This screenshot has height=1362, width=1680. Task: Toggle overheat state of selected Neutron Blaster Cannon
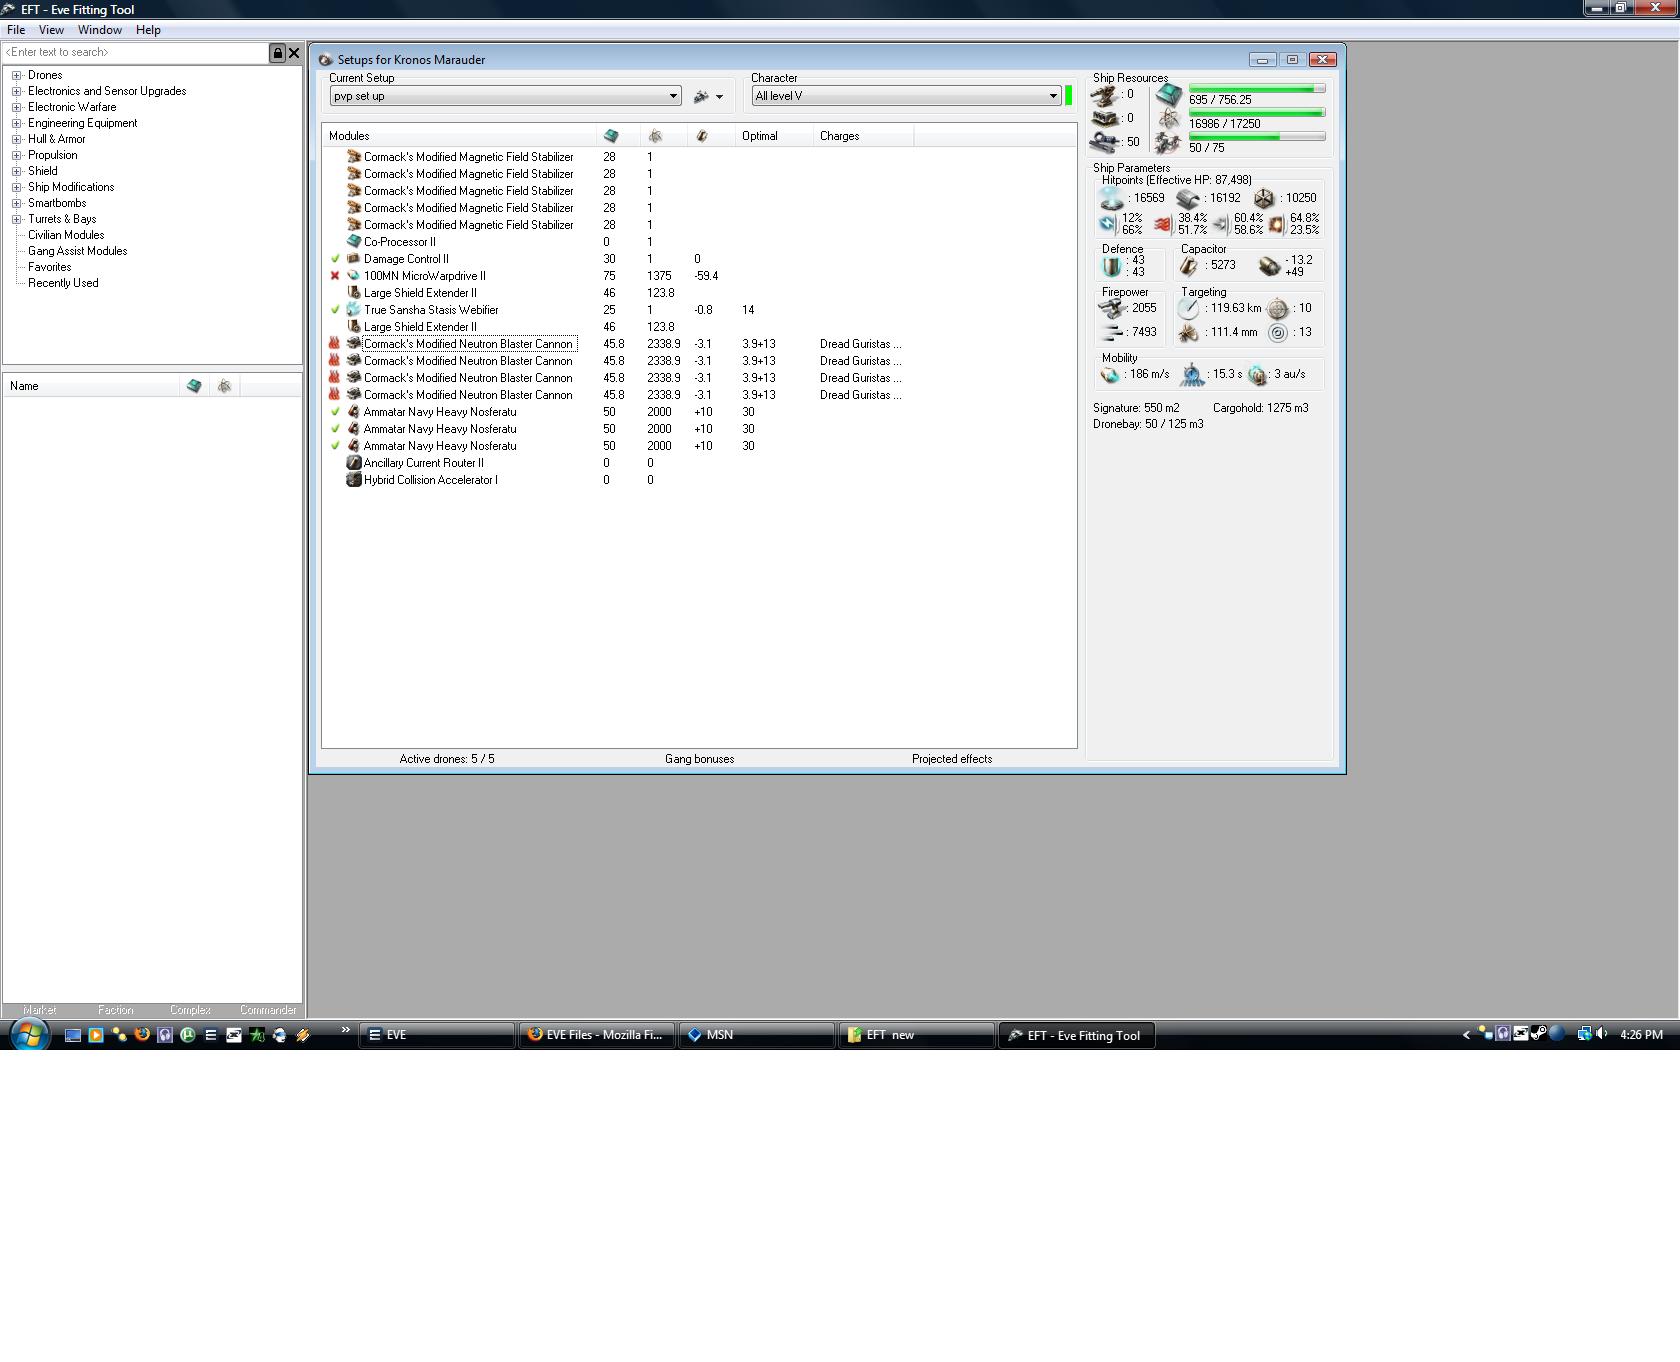pyautogui.click(x=335, y=344)
